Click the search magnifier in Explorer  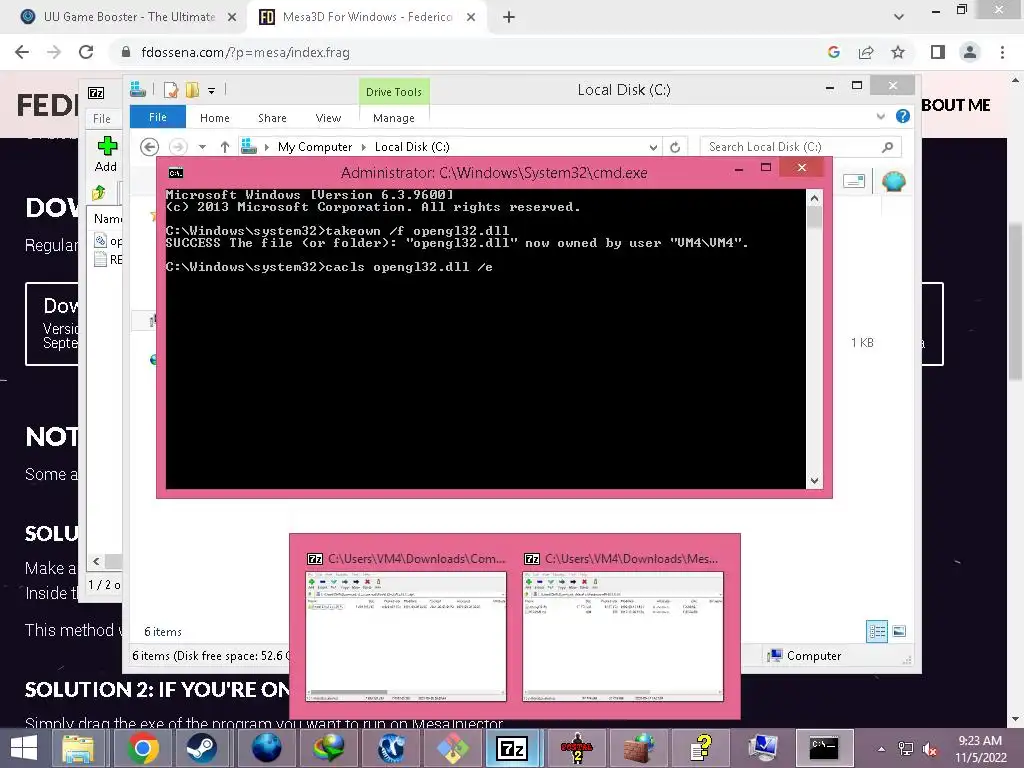tap(887, 147)
